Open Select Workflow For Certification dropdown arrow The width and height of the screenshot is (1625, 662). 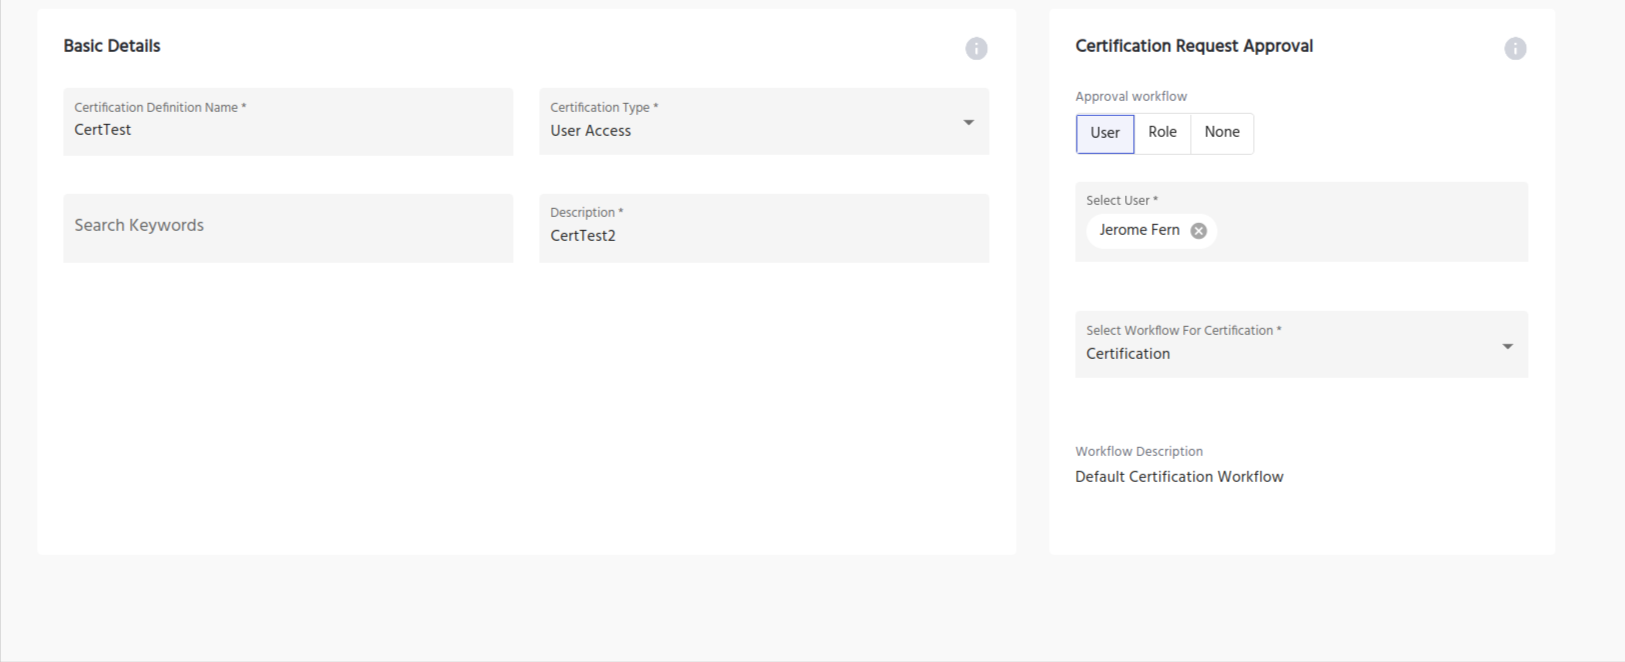pyautogui.click(x=1507, y=346)
